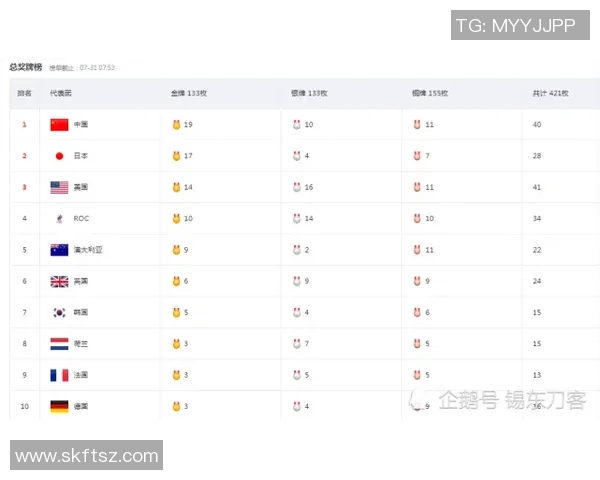The height and width of the screenshot is (480, 600).
Task: Click the red rank number 1
Action: tap(24, 124)
